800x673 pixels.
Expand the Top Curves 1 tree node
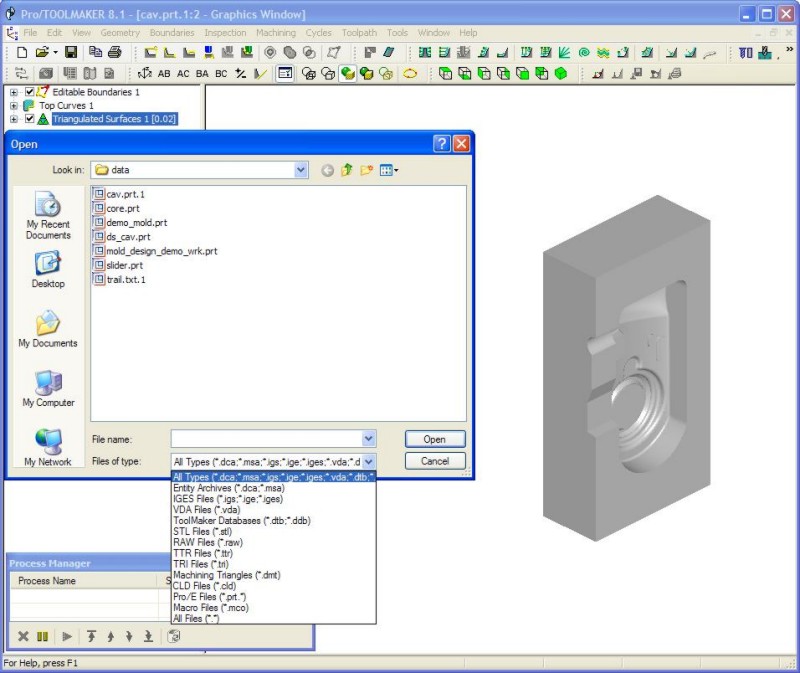click(x=14, y=106)
